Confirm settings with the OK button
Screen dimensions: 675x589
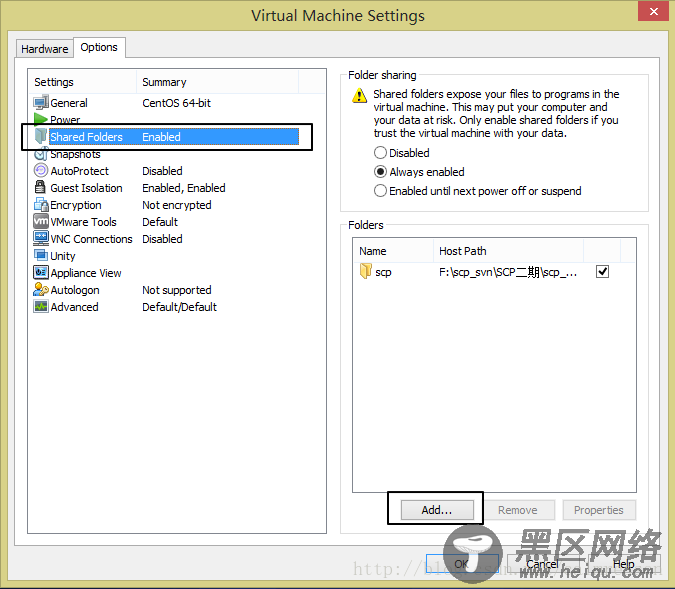coord(461,564)
